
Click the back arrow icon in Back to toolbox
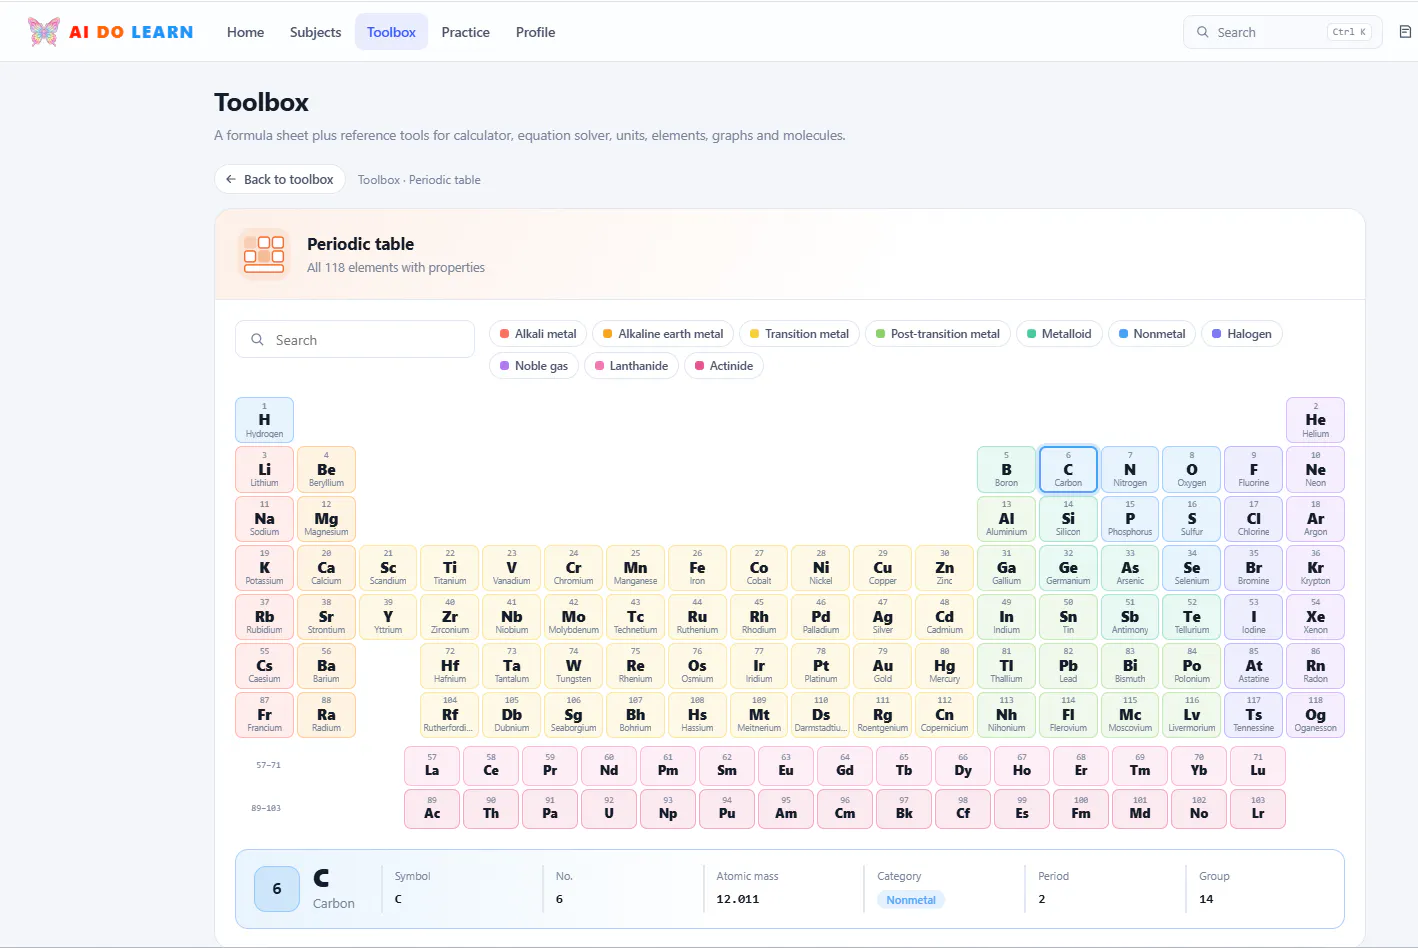[231, 179]
